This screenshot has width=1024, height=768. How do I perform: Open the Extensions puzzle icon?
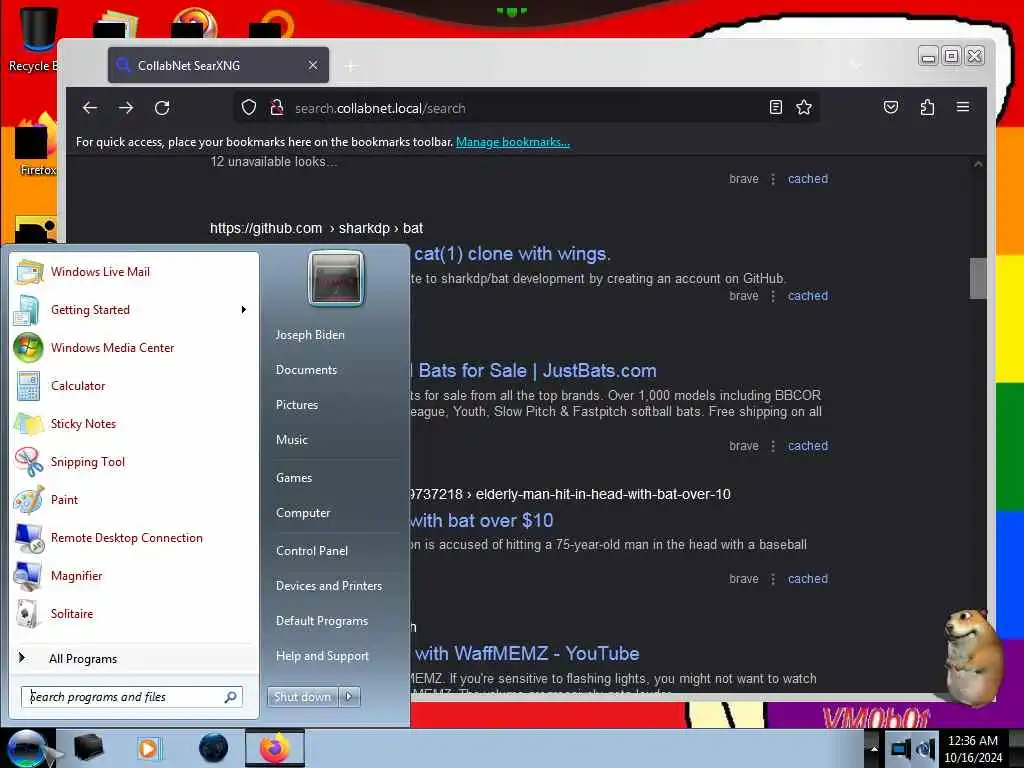tap(927, 108)
